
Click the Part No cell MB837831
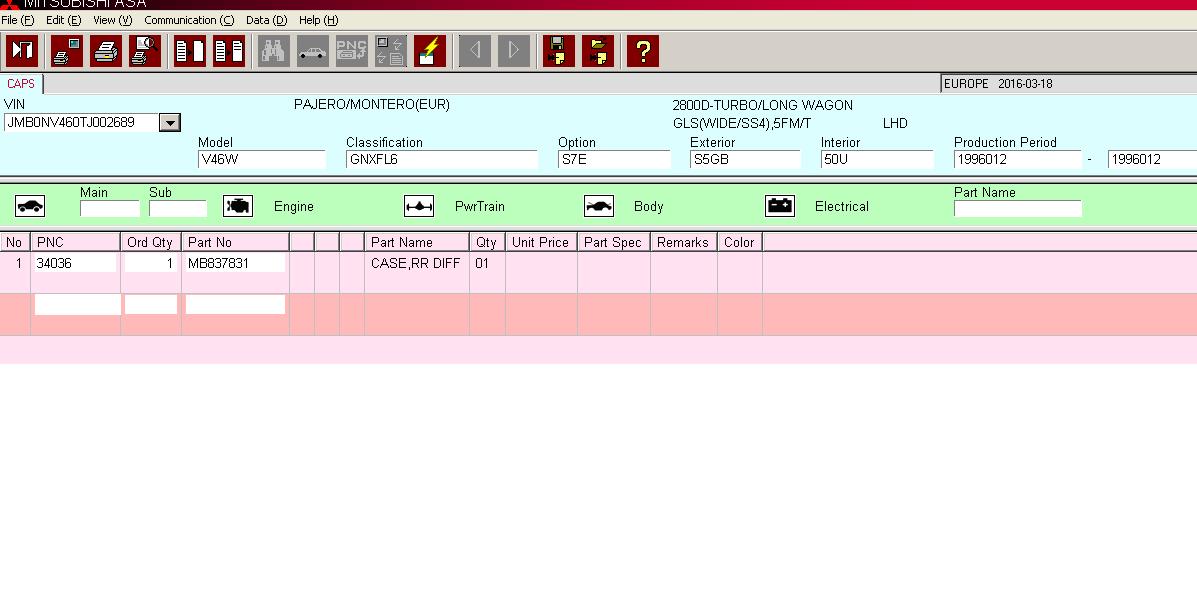pyautogui.click(x=235, y=263)
